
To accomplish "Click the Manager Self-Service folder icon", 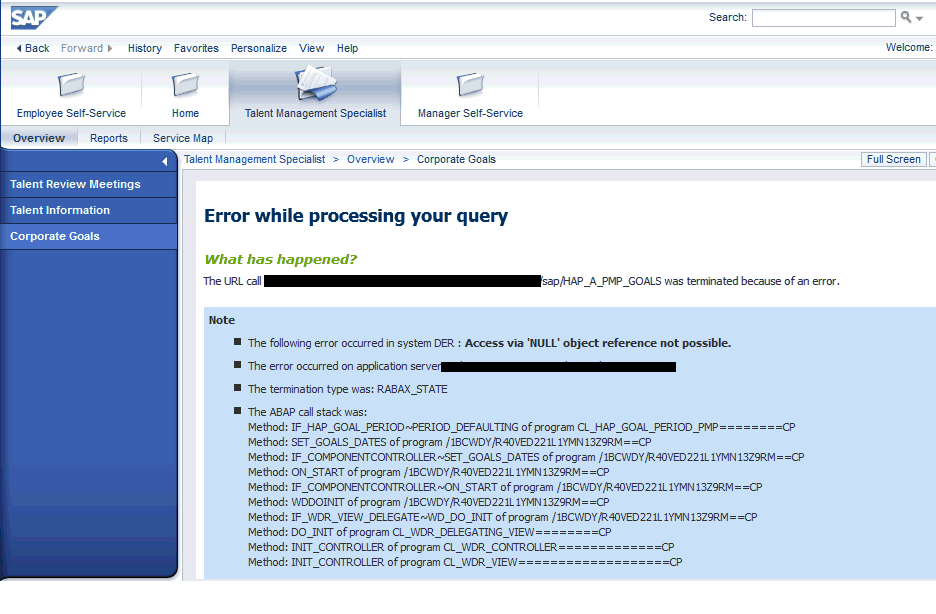I will [x=470, y=84].
